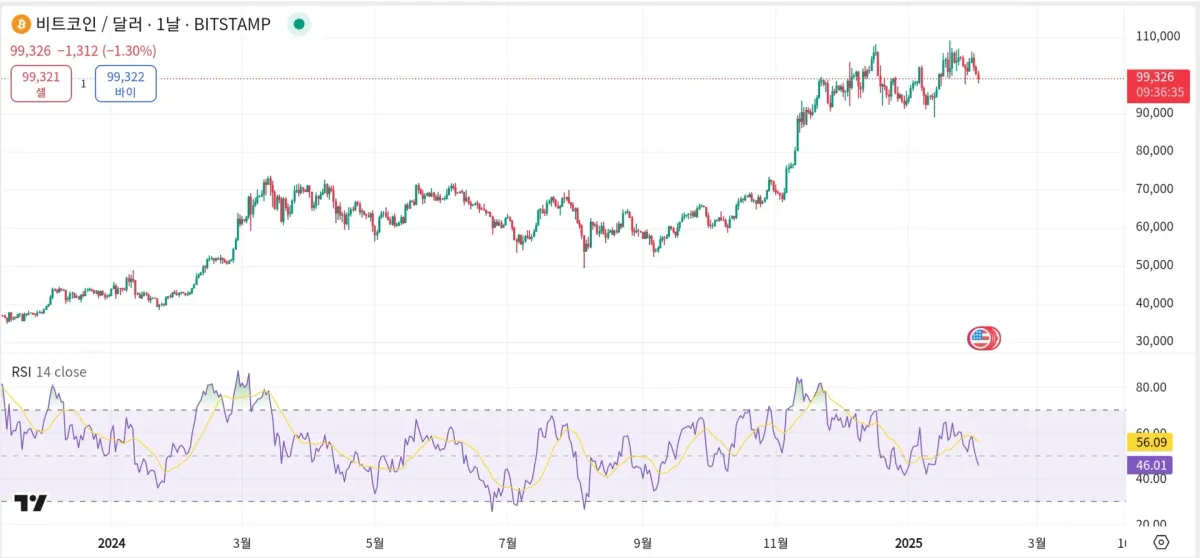Click the 7월 label on time axis
Screen dimensions: 1200x558
508,543
